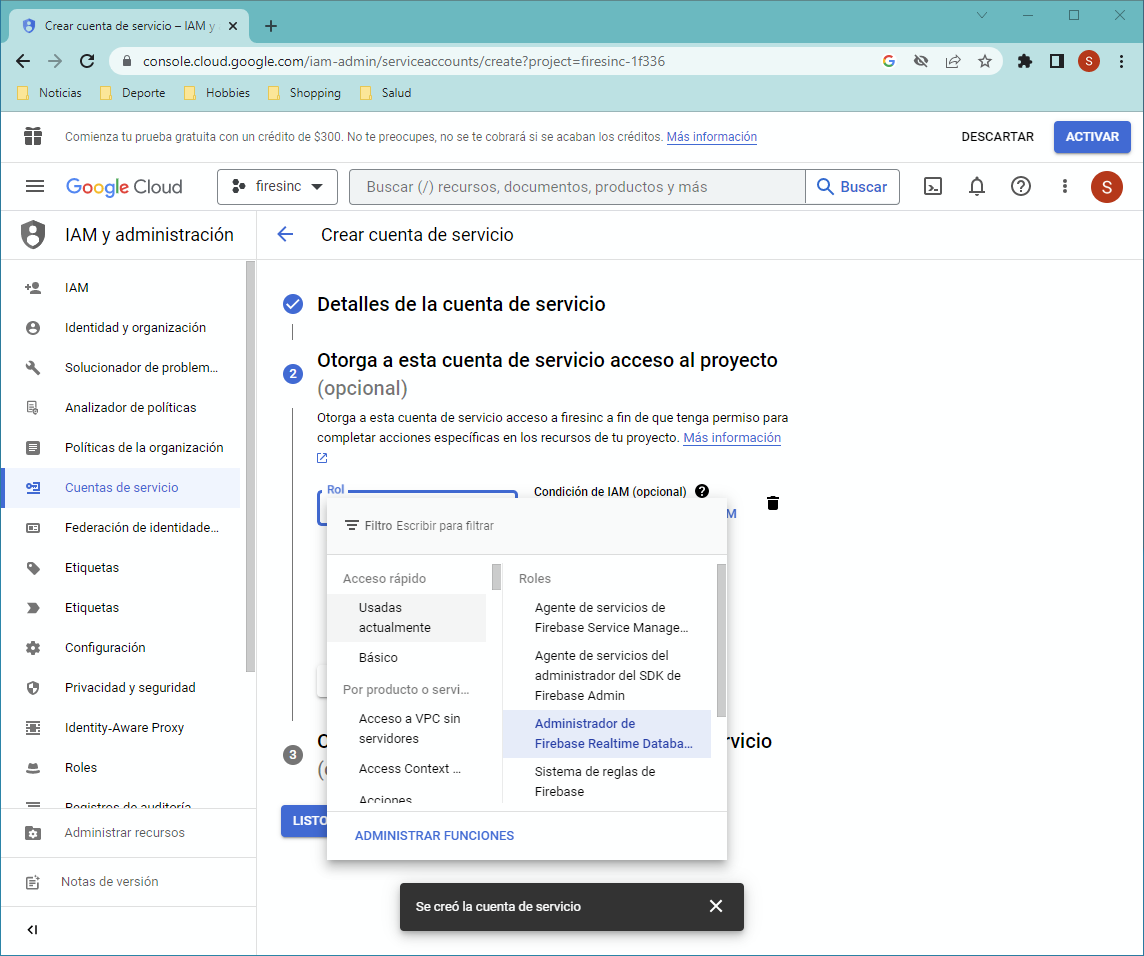Image resolution: width=1144 pixels, height=956 pixels.
Task: Open the firesinc project selector
Action: click(277, 187)
